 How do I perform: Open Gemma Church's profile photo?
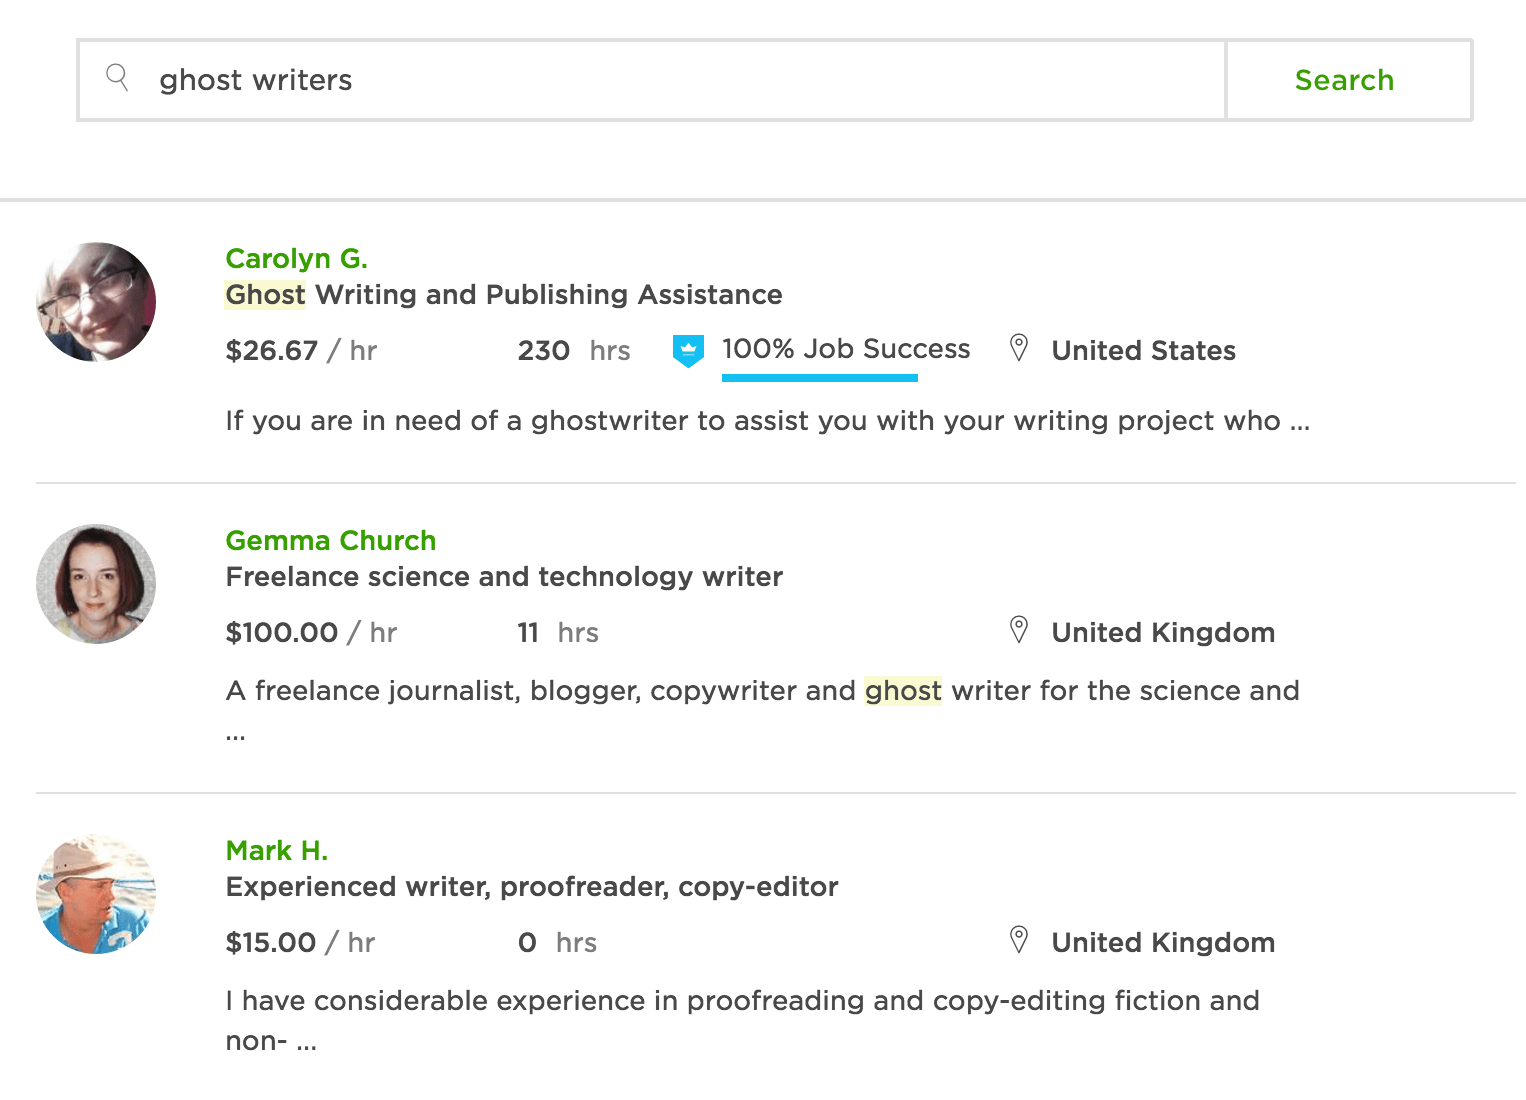(96, 584)
